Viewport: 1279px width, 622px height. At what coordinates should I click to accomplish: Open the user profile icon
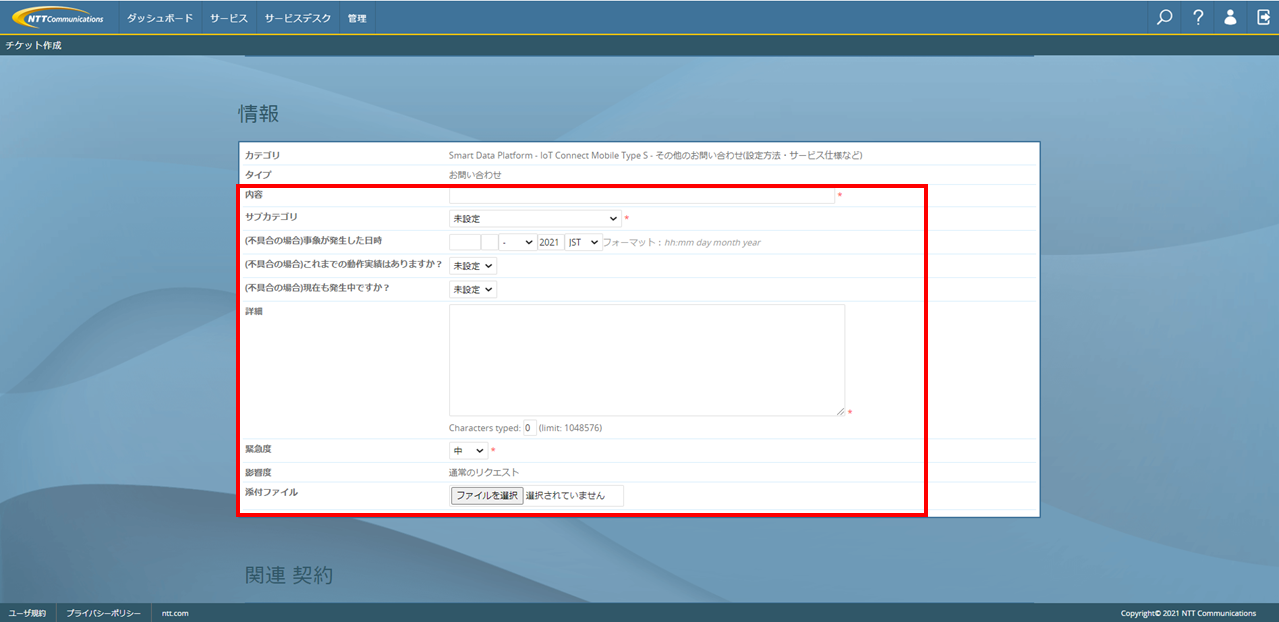pyautogui.click(x=1231, y=17)
